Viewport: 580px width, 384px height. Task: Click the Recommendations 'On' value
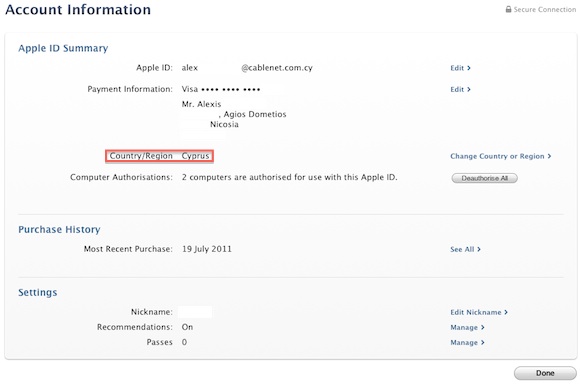coord(187,327)
